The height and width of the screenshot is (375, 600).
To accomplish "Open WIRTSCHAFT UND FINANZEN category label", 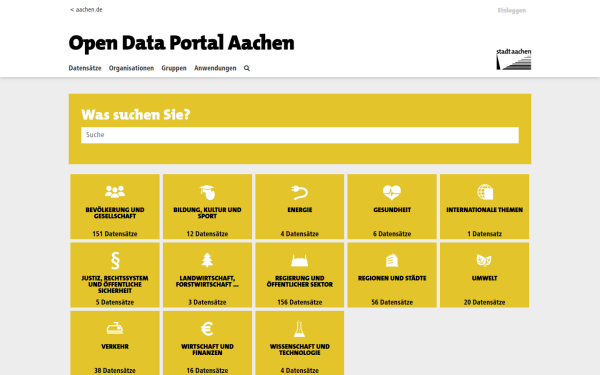I will [207, 350].
